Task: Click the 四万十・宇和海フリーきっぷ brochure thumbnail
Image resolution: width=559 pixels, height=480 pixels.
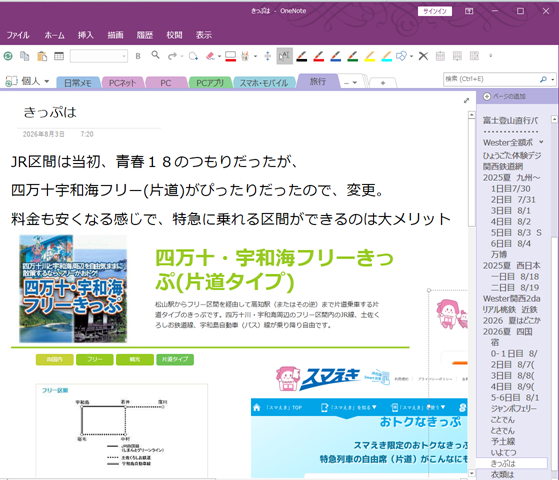Action: click(73, 288)
